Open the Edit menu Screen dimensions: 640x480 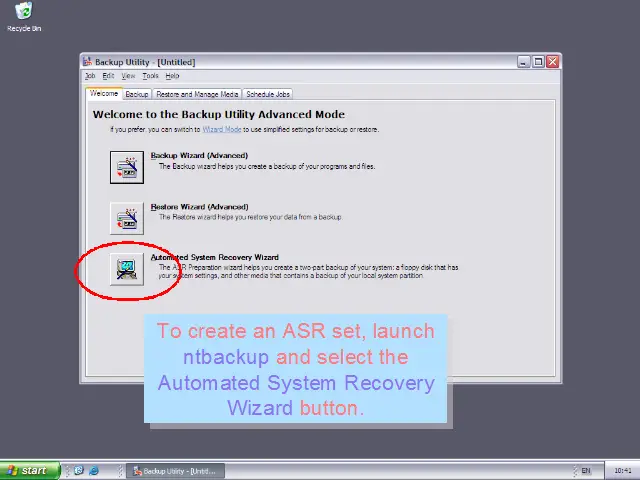click(108, 76)
